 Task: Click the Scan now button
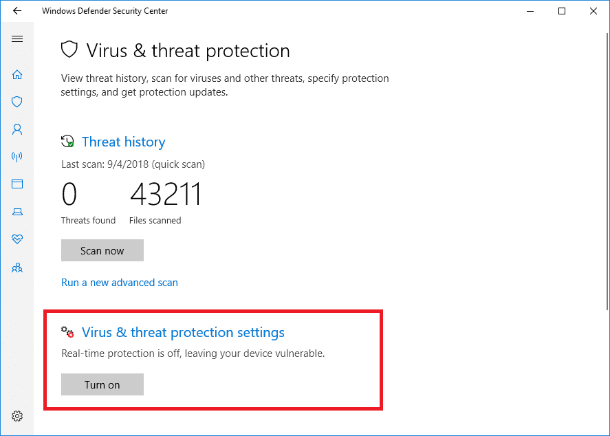pyautogui.click(x=102, y=250)
